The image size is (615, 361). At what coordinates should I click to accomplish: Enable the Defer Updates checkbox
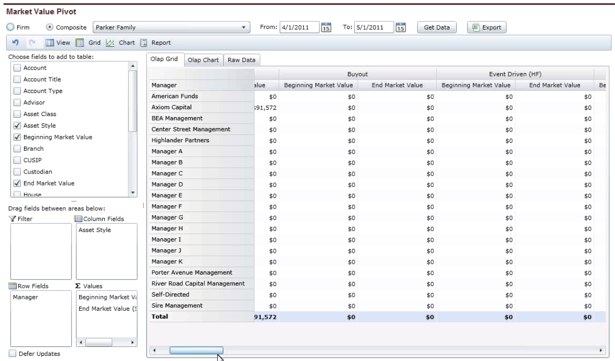coord(12,354)
